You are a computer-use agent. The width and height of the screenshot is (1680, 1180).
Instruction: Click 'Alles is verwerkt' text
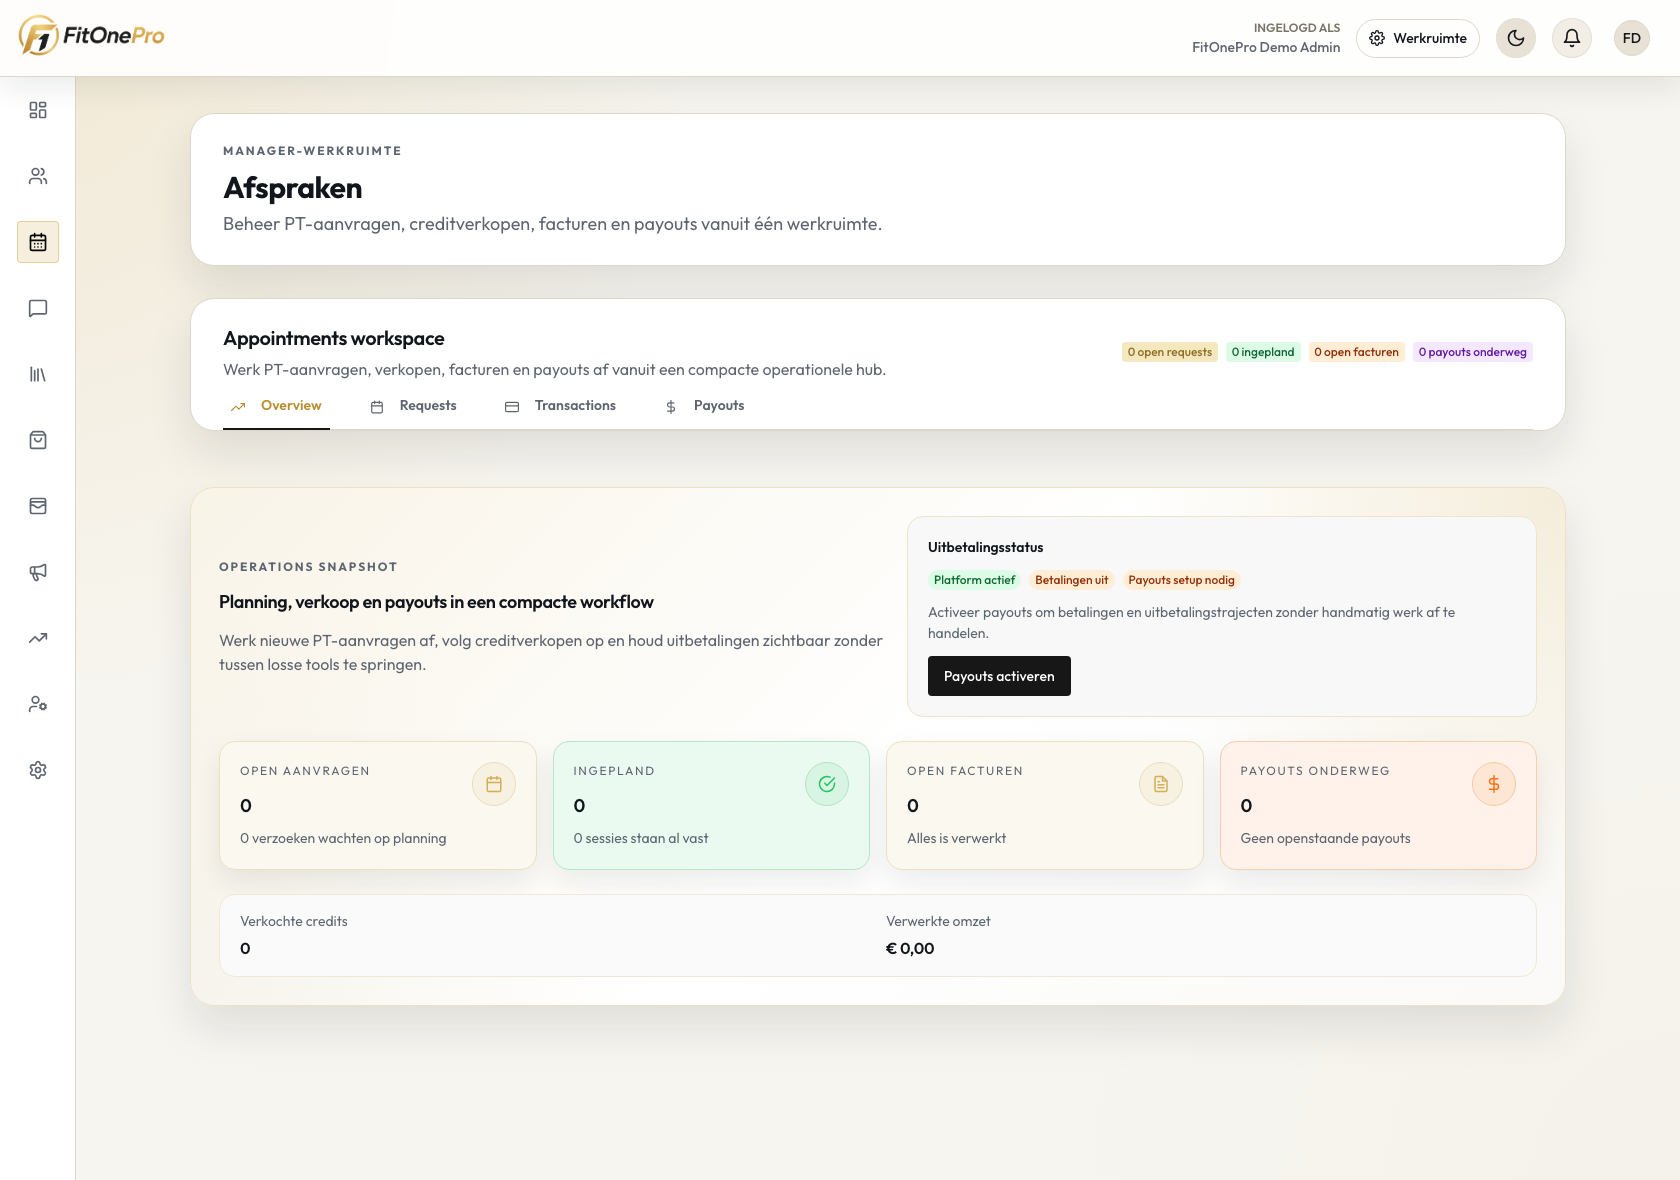[956, 838]
